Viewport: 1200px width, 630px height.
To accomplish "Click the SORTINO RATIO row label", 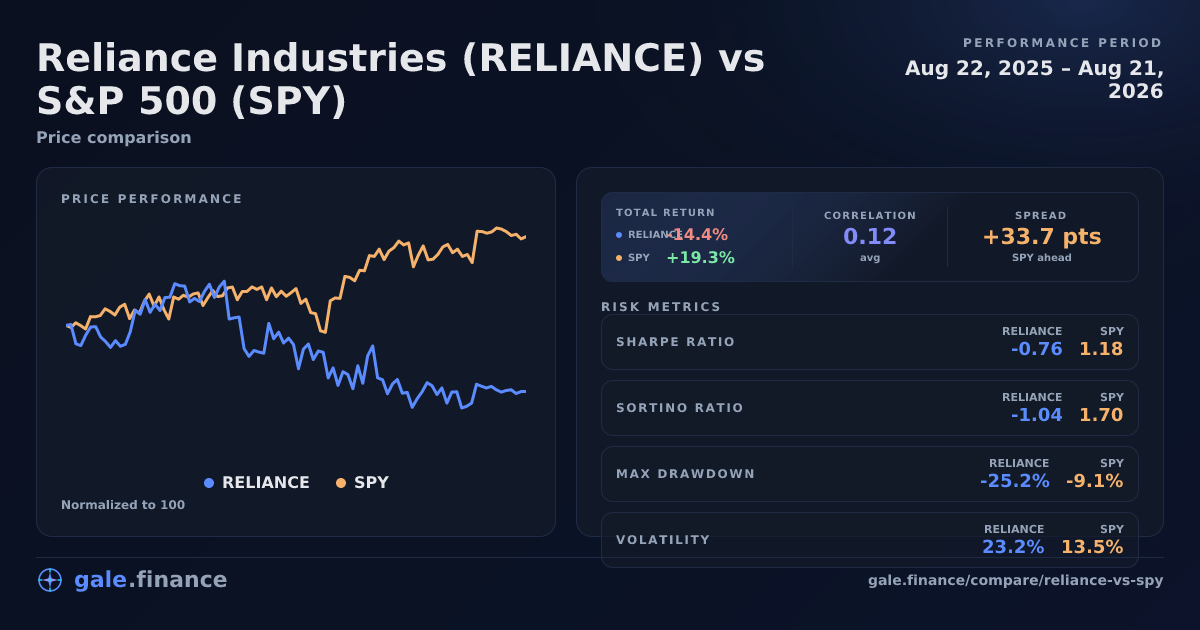I will (680, 408).
